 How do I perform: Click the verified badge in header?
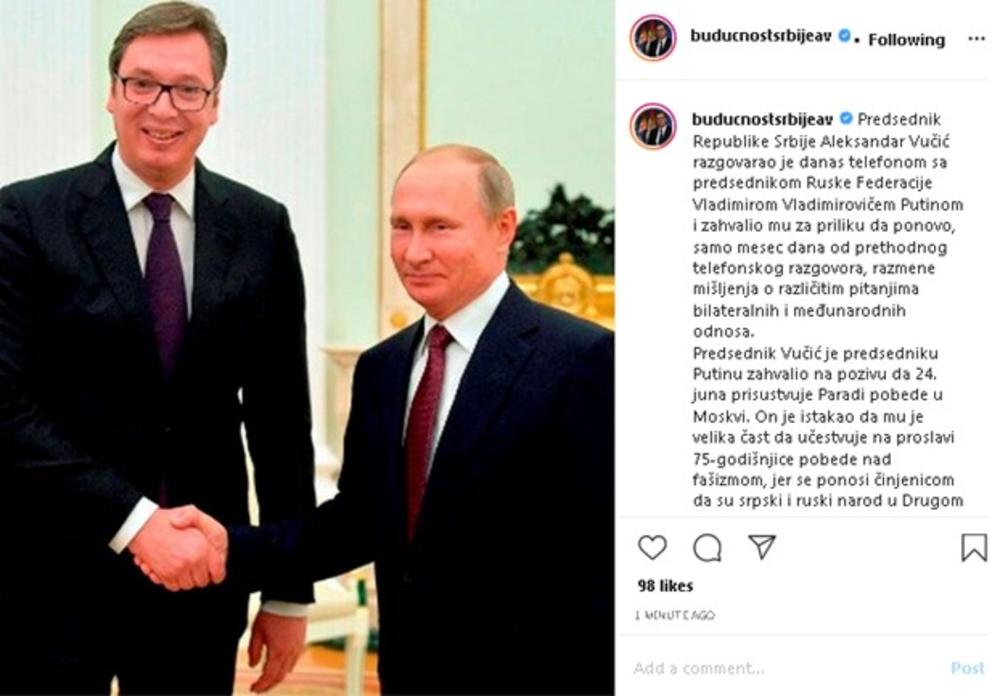pyautogui.click(x=844, y=36)
